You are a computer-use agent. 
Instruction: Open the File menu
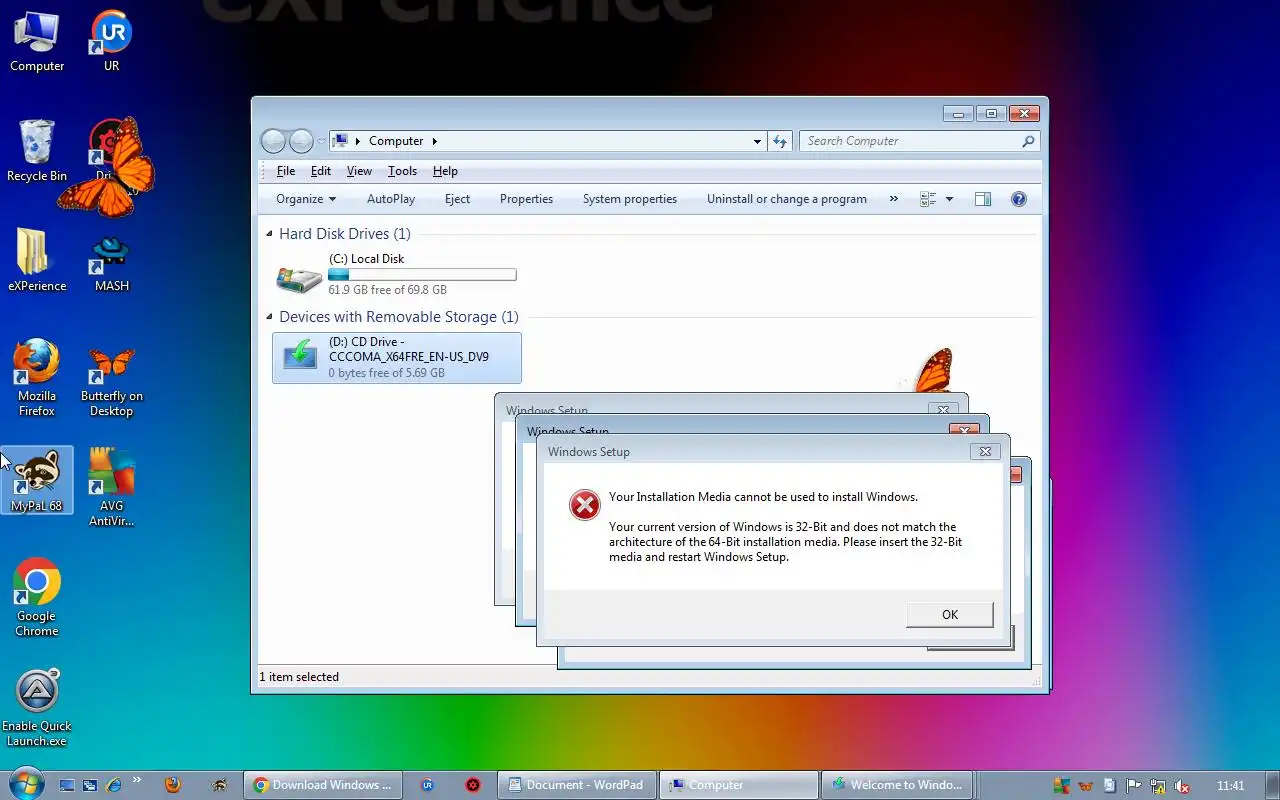click(286, 171)
